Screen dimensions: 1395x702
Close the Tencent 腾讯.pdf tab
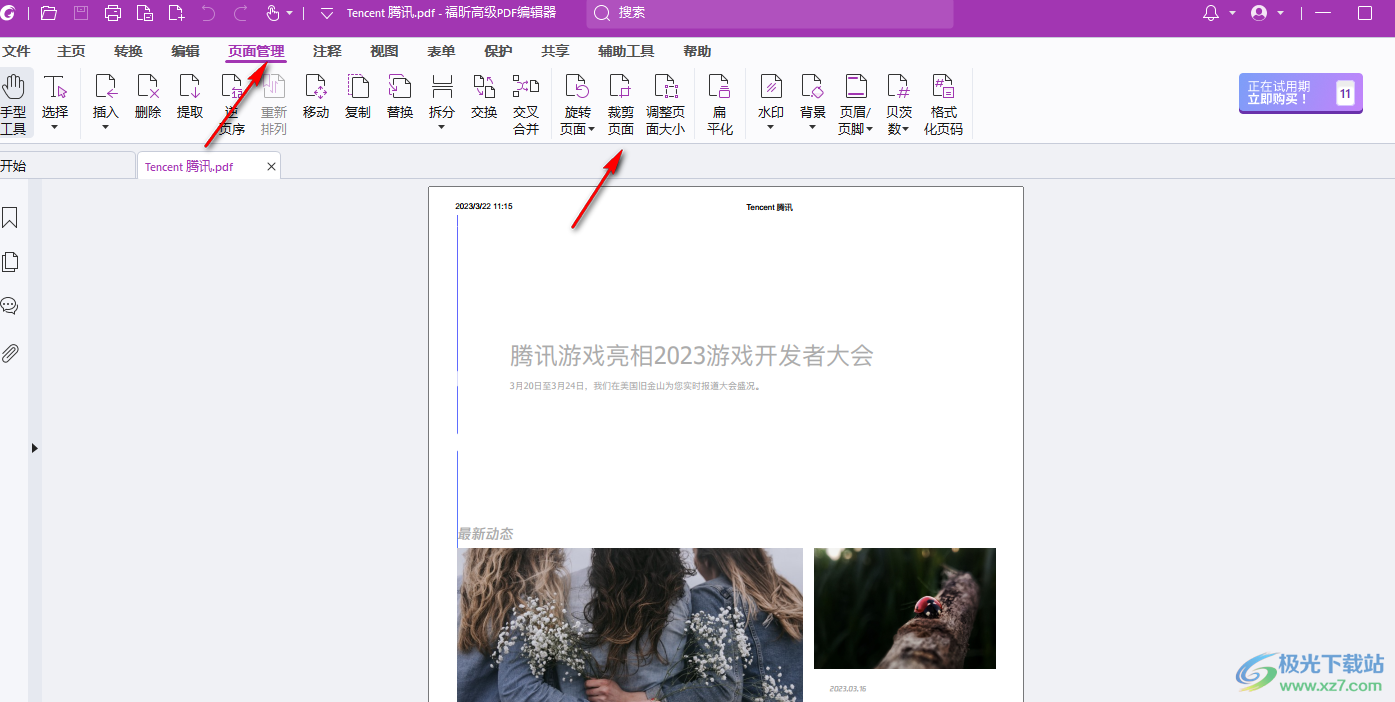(271, 167)
